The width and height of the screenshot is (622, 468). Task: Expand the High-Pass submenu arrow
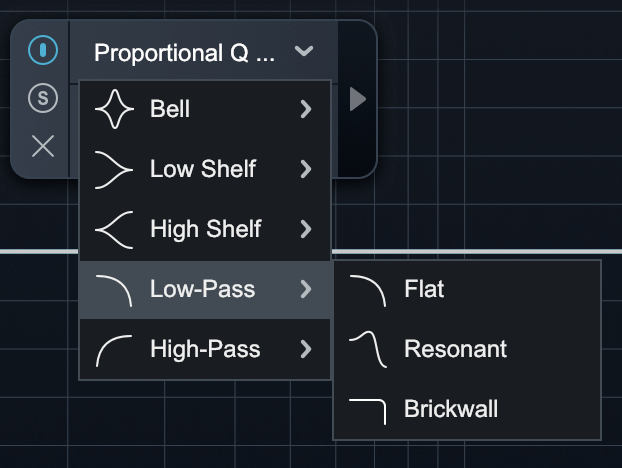(306, 350)
